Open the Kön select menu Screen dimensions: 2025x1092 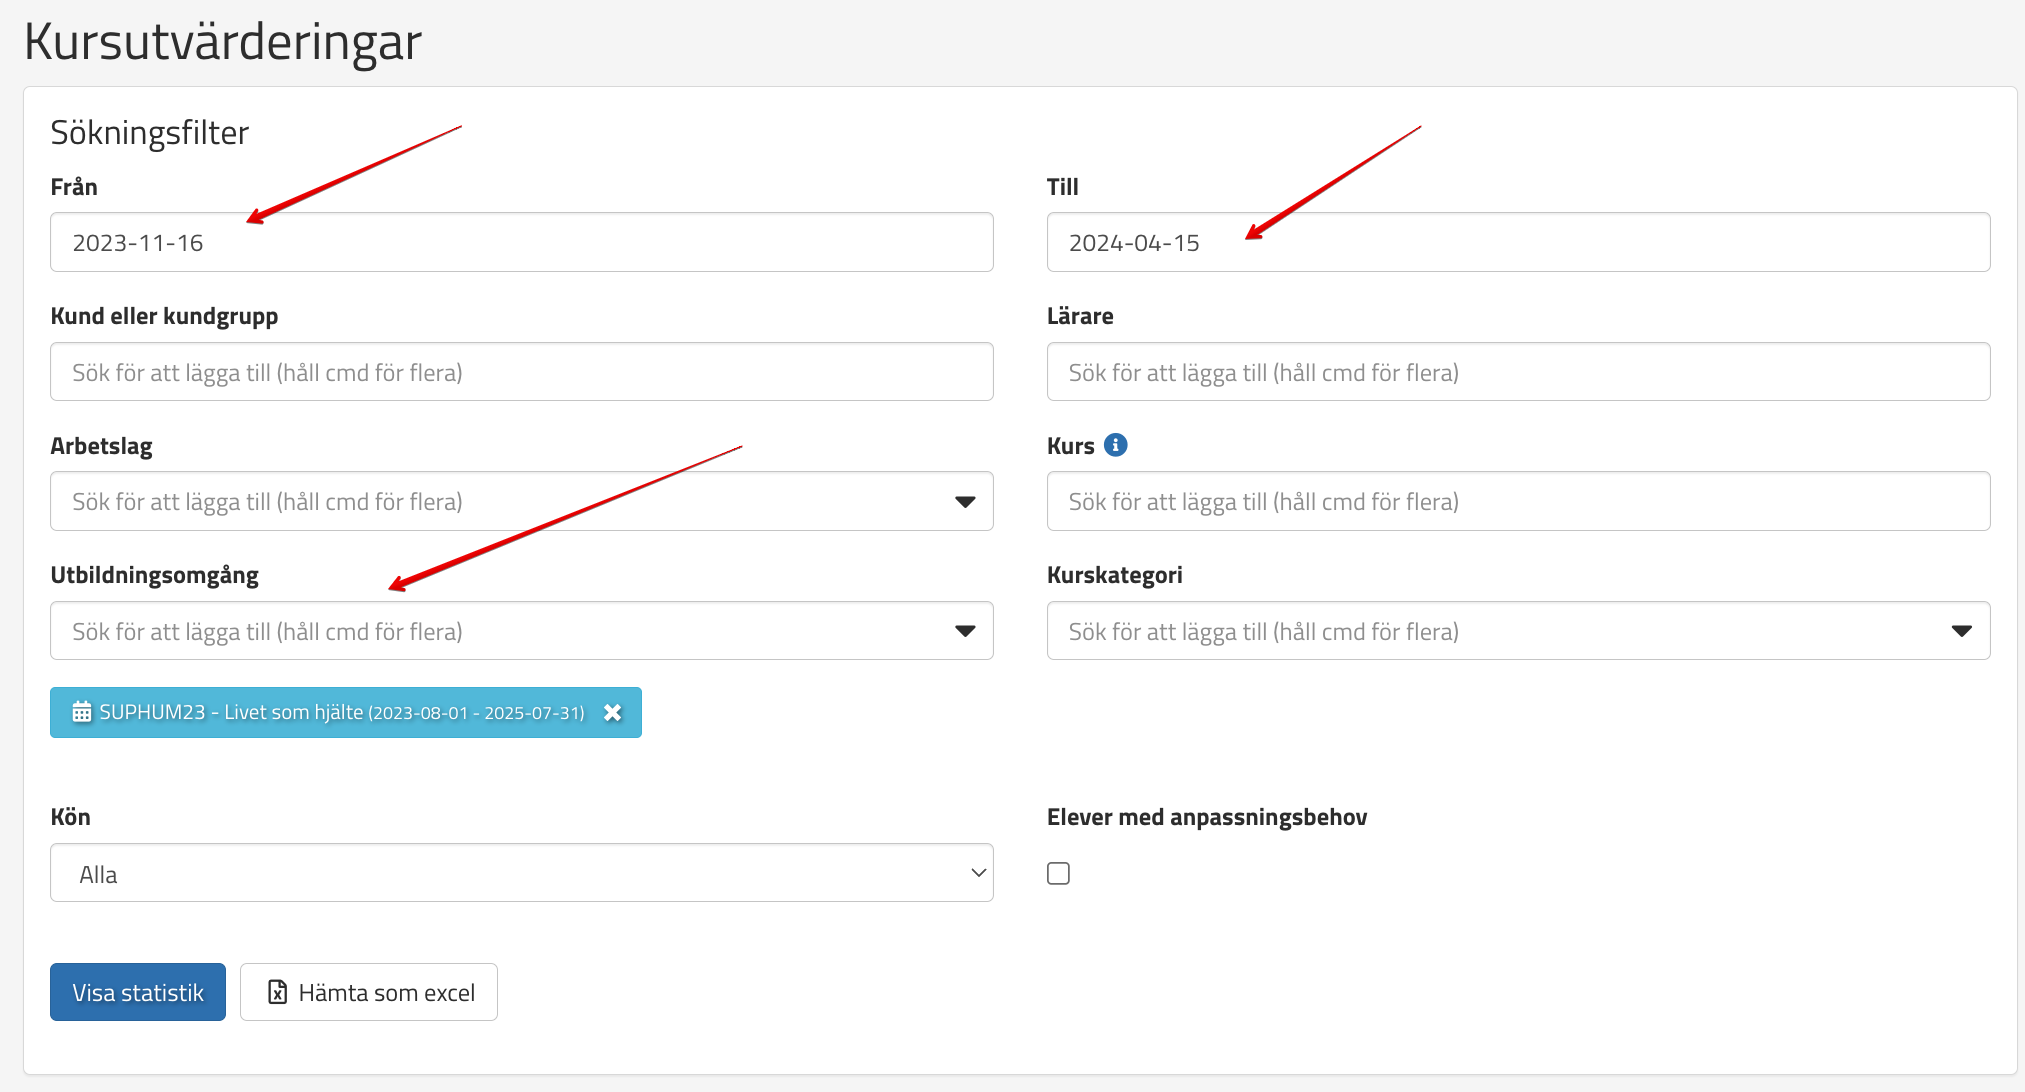pyautogui.click(x=521, y=873)
